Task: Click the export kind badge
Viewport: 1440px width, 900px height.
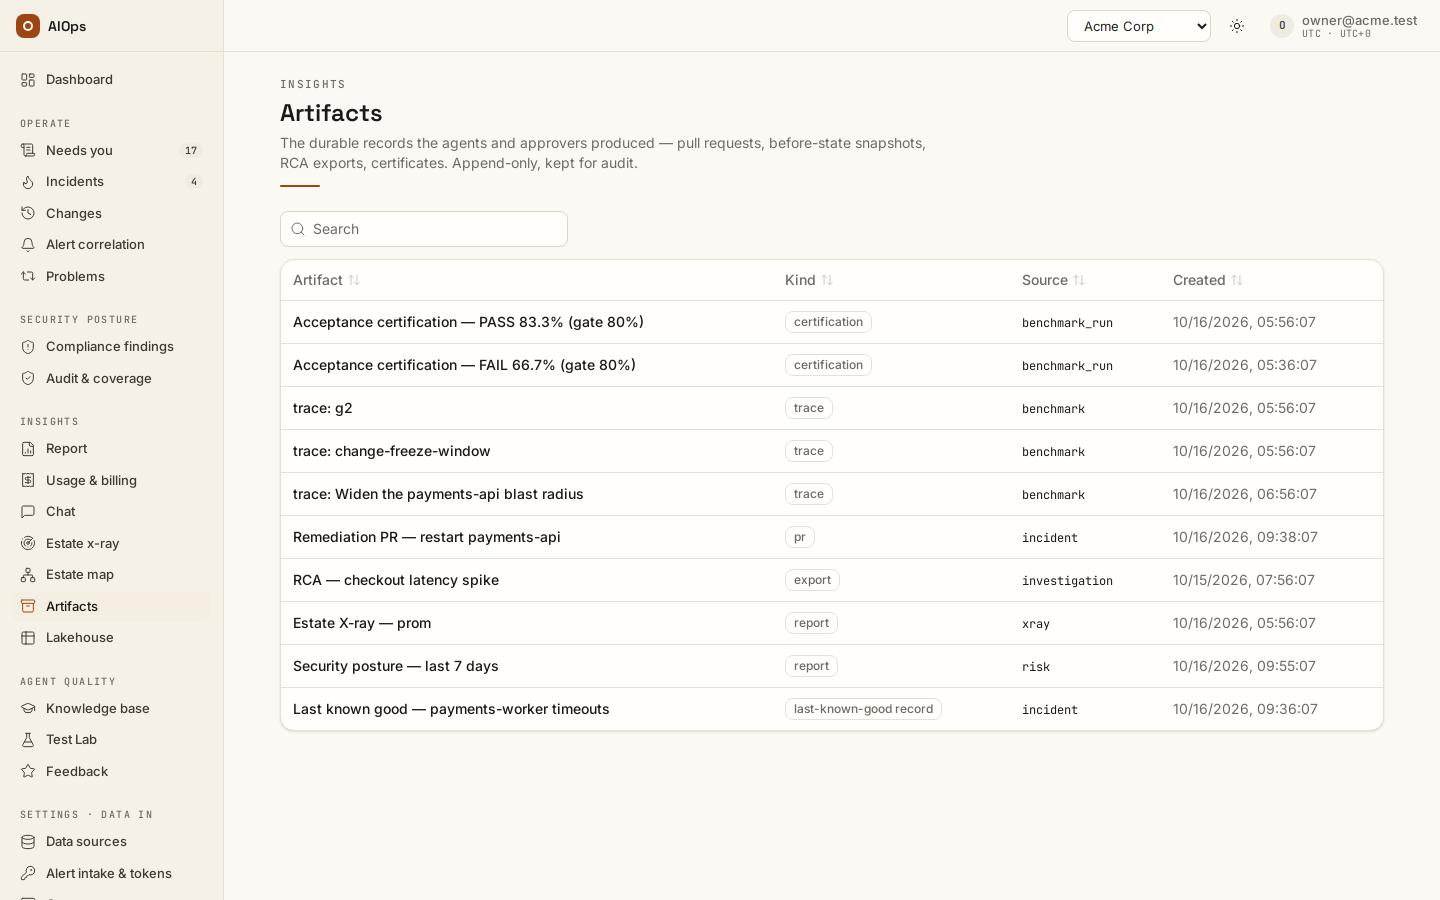Action: click(812, 580)
